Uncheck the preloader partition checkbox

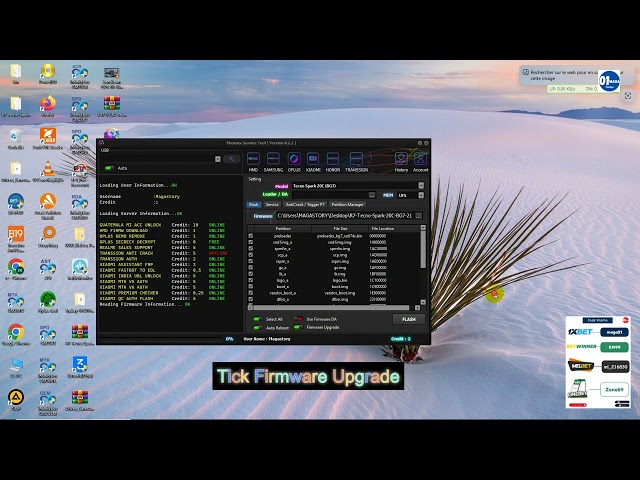click(x=251, y=236)
